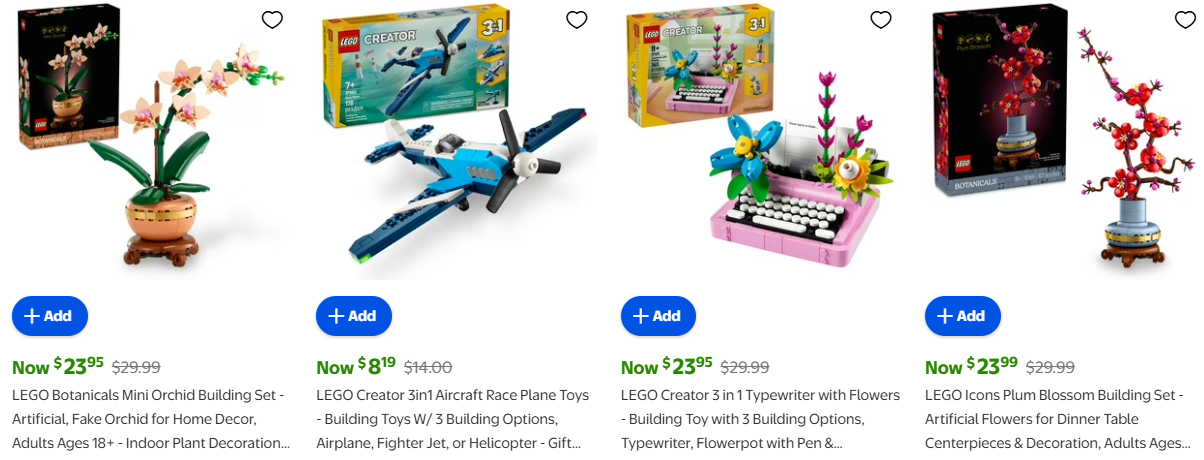
Task: View the Plum Blossom product image
Action: (x=1063, y=142)
